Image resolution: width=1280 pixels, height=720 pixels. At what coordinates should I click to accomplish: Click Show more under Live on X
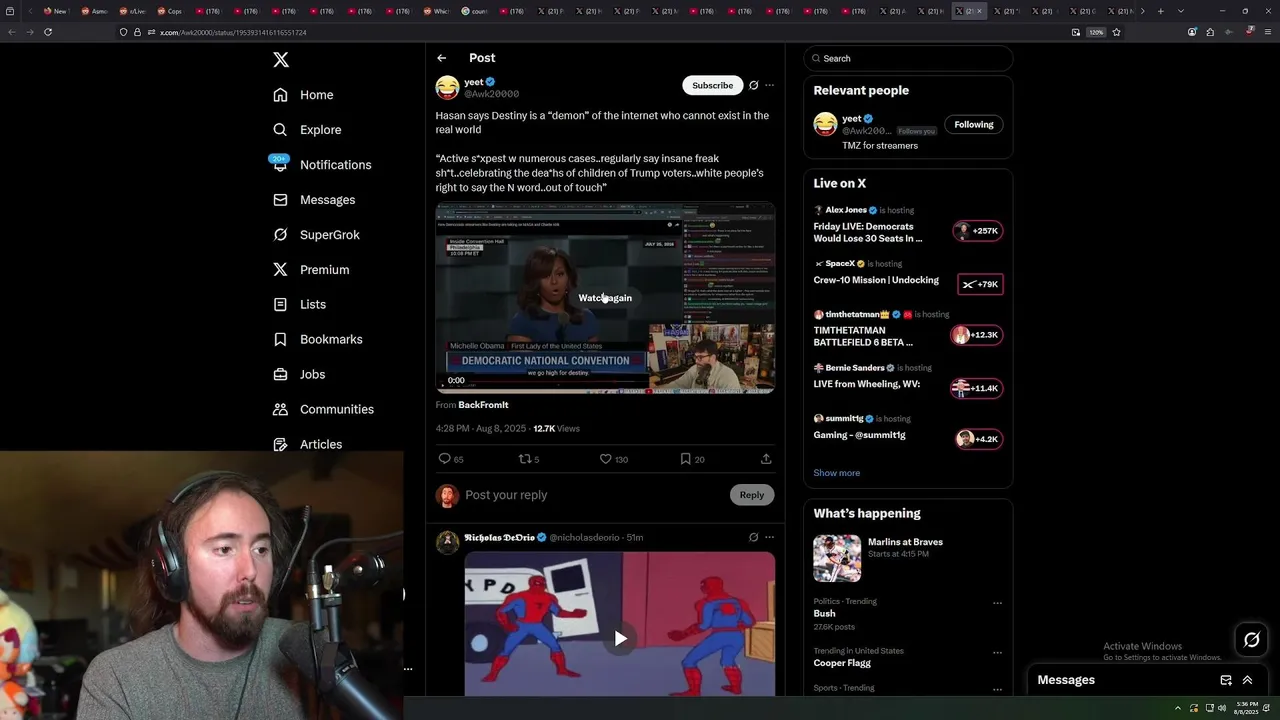pos(836,473)
